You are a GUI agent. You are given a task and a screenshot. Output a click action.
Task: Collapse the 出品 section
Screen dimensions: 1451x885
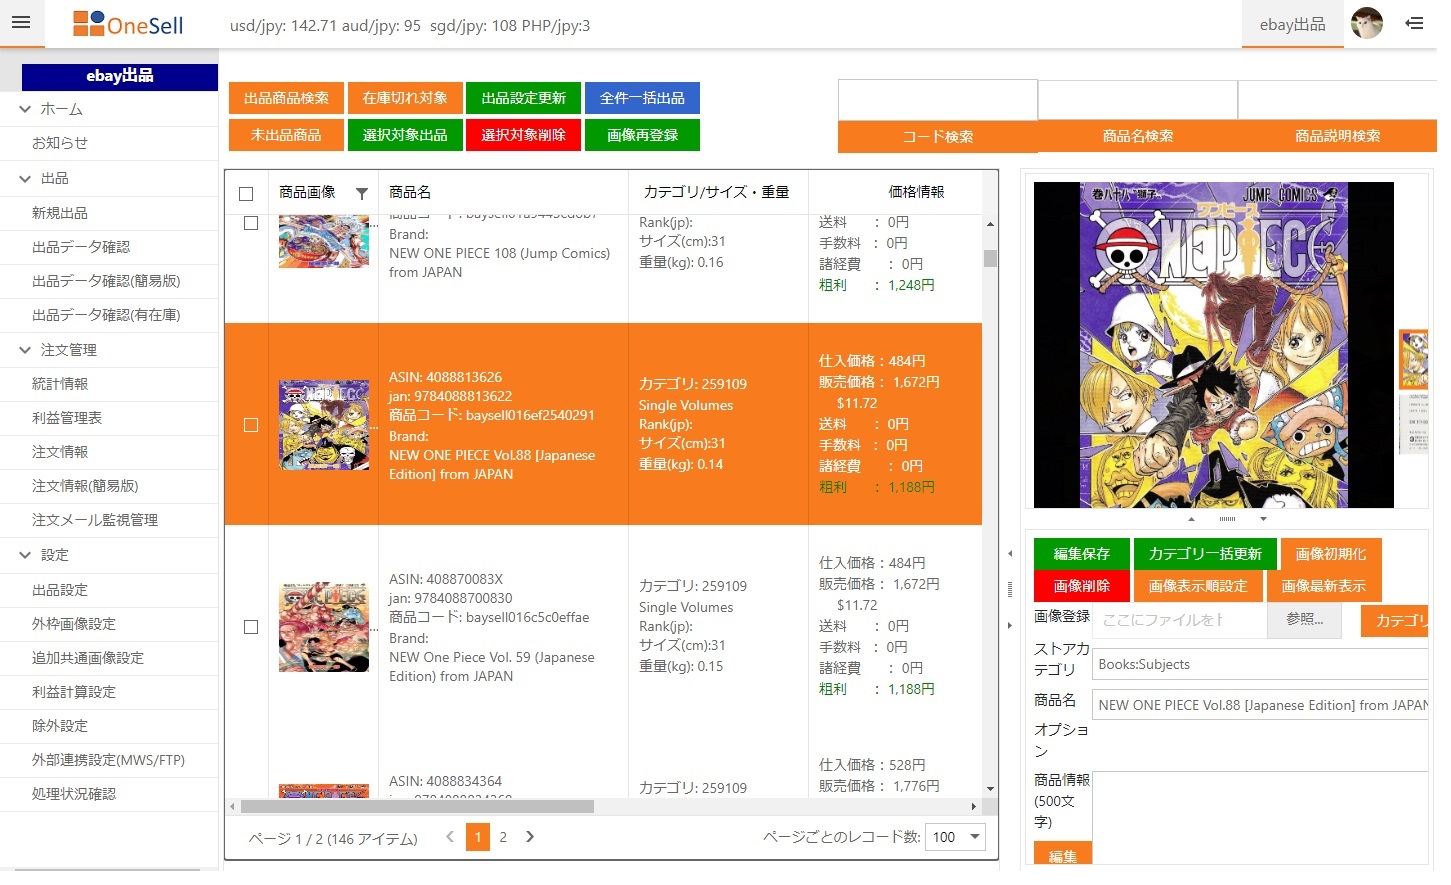coord(25,178)
